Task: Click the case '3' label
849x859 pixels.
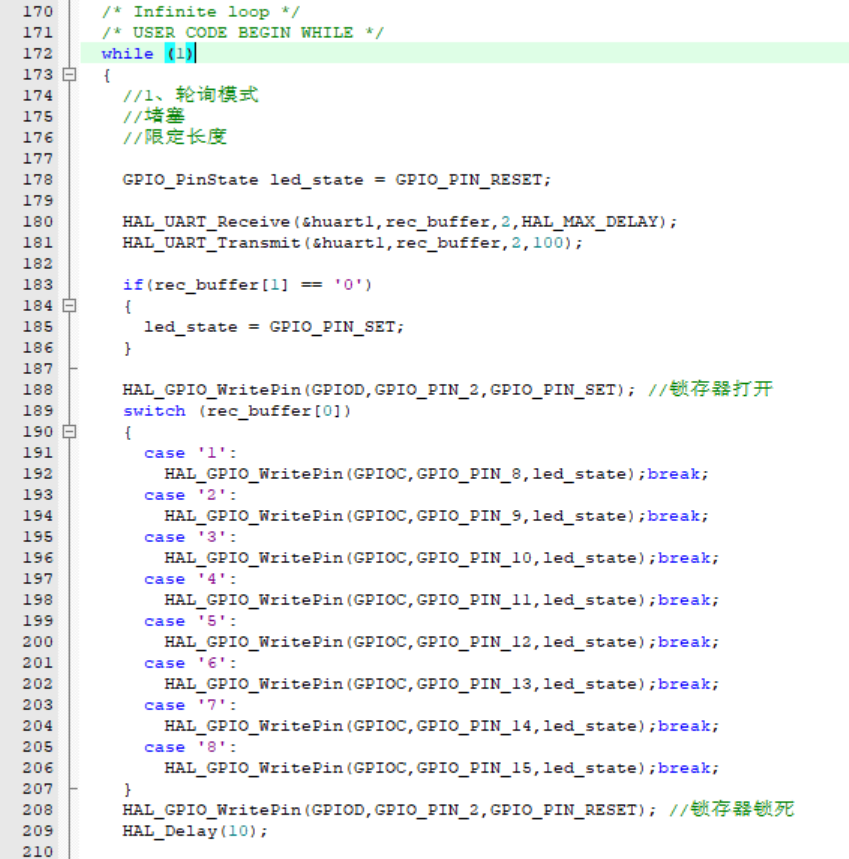Action: click(190, 537)
